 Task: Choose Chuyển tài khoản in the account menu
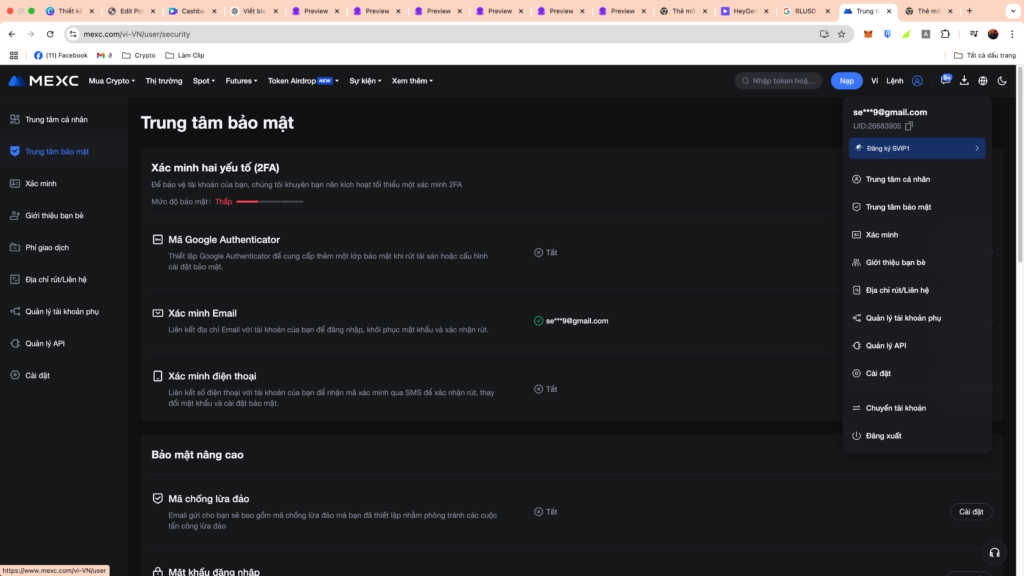[x=895, y=408]
